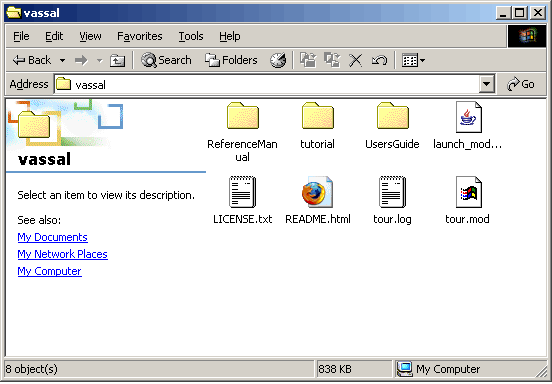Select the launch_mod Java file icon
The width and height of the screenshot is (552, 384).
pyautogui.click(x=468, y=117)
